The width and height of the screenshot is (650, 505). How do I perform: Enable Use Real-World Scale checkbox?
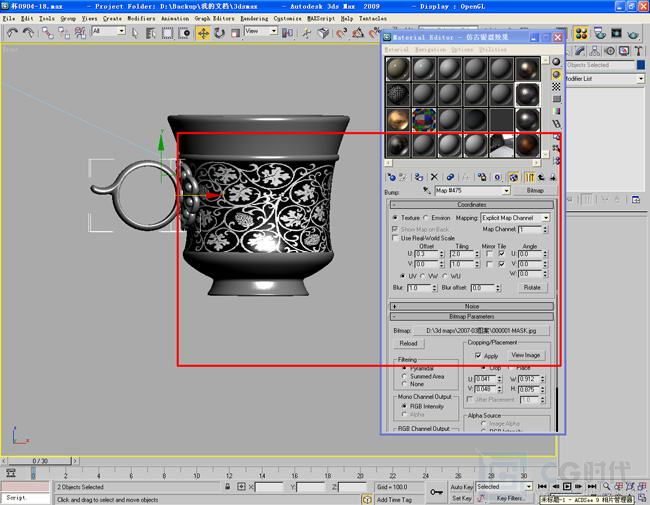coord(395,238)
